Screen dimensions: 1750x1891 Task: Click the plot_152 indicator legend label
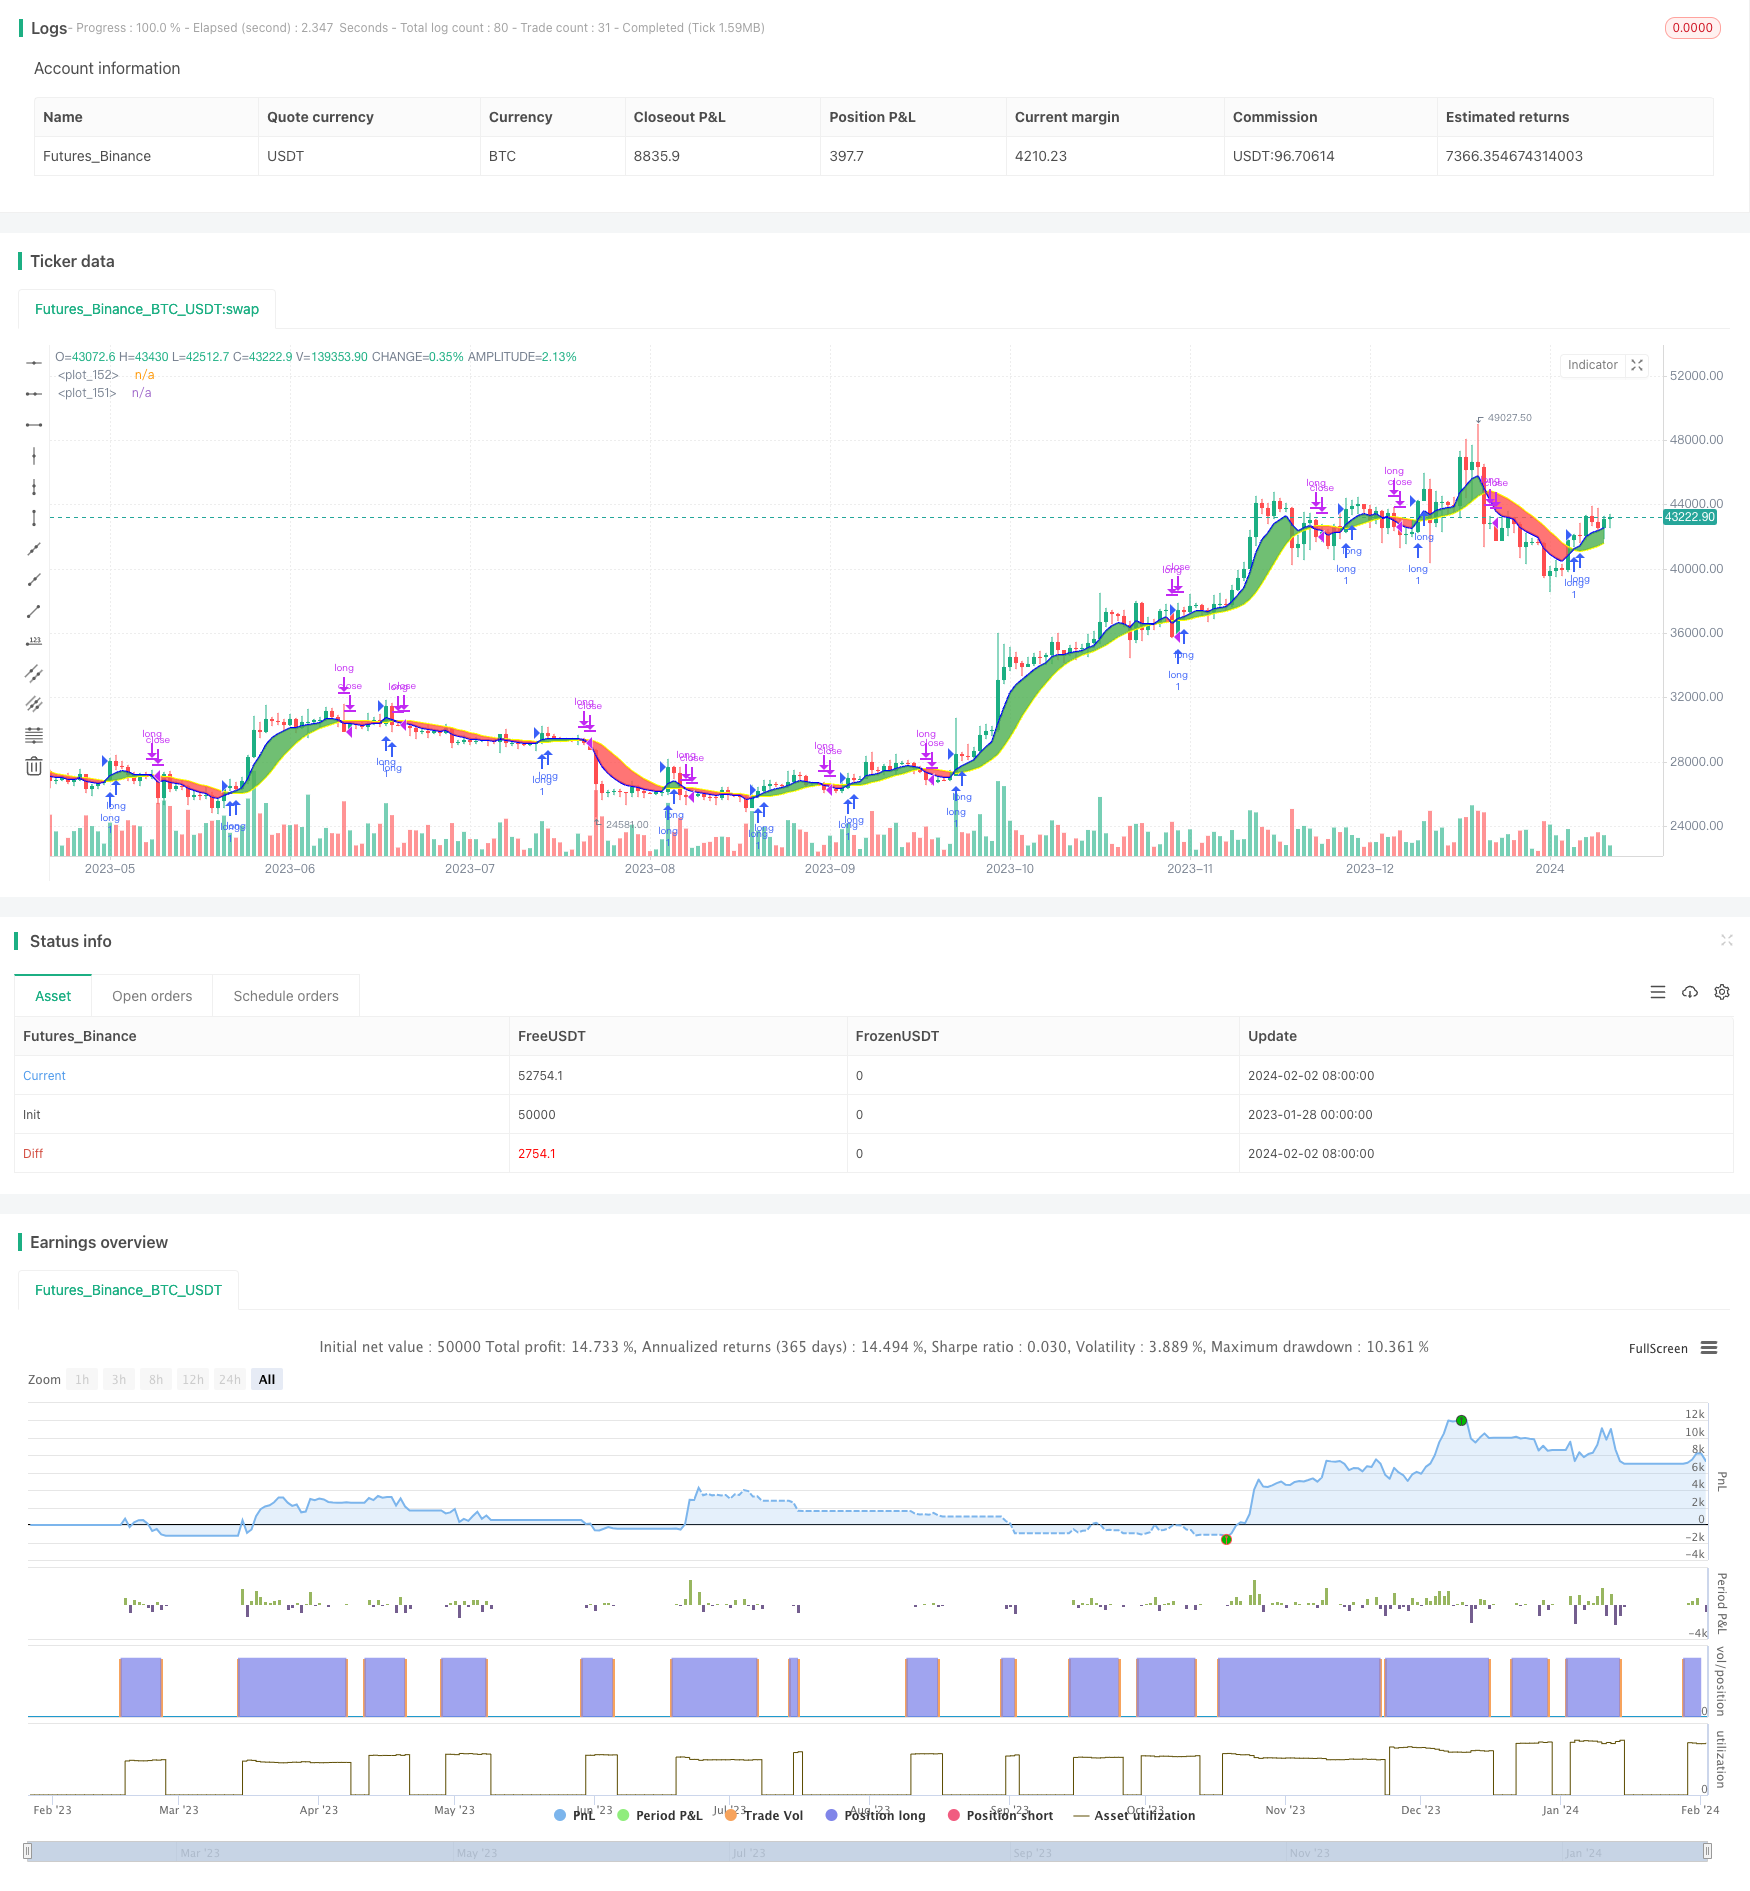click(x=88, y=375)
